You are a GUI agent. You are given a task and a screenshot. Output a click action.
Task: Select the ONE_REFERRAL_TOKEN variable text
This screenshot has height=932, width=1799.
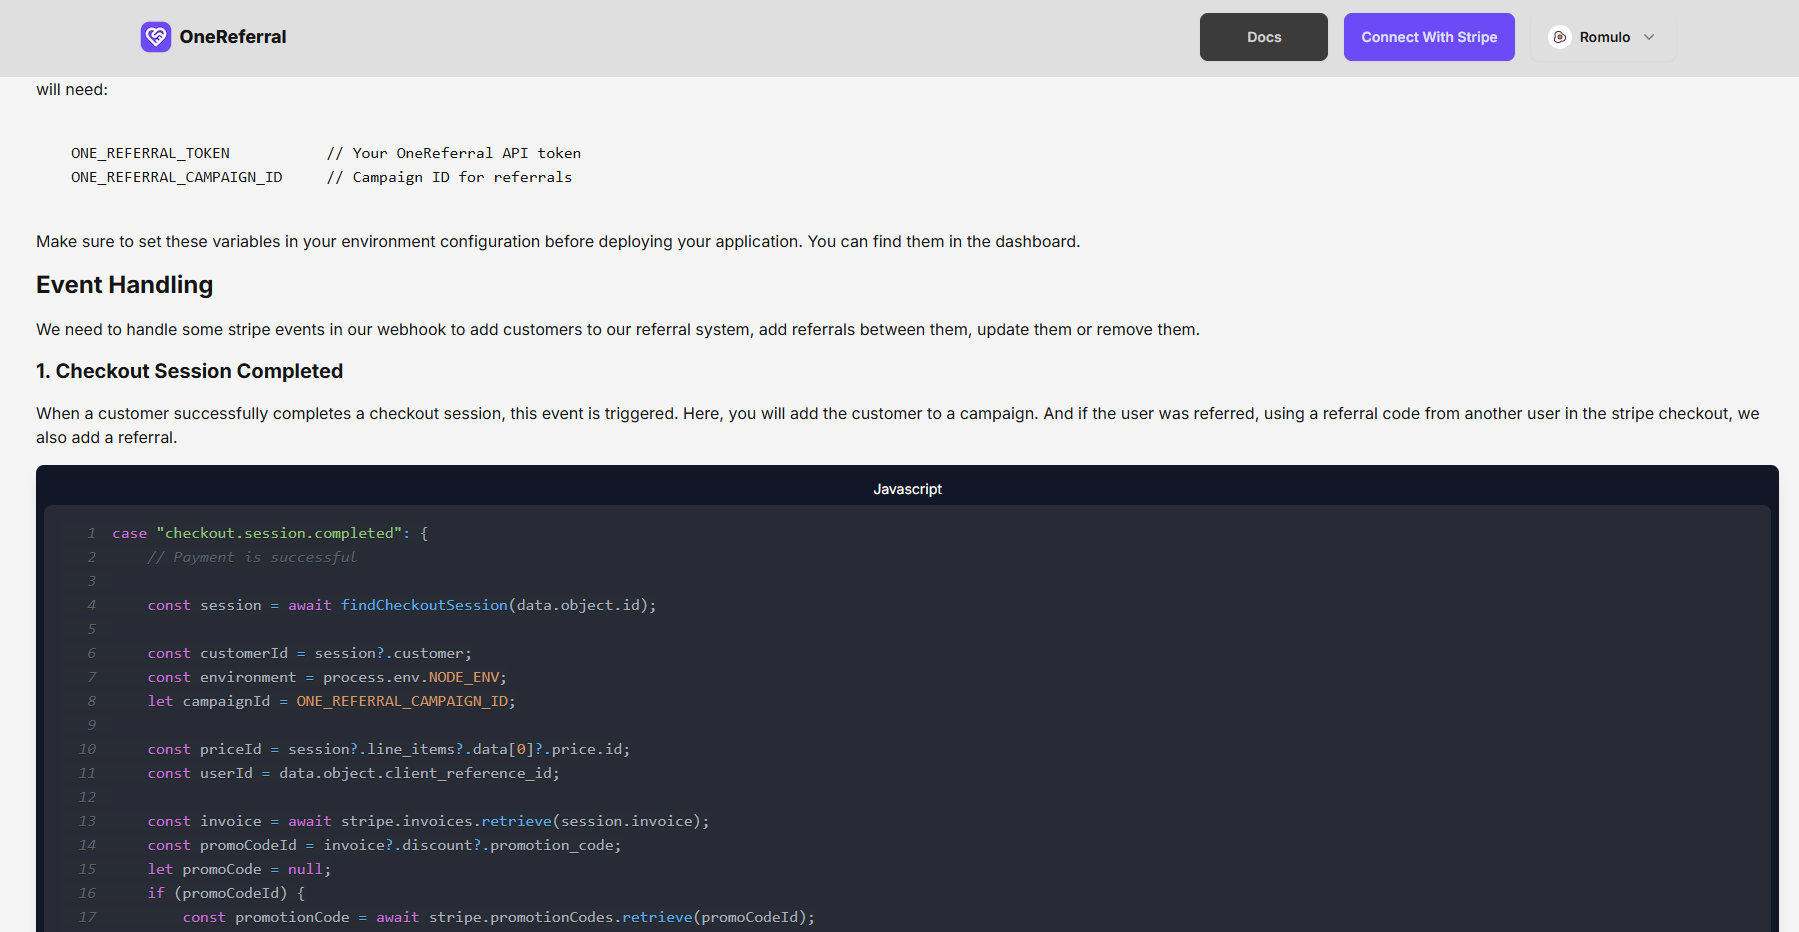[x=150, y=153]
